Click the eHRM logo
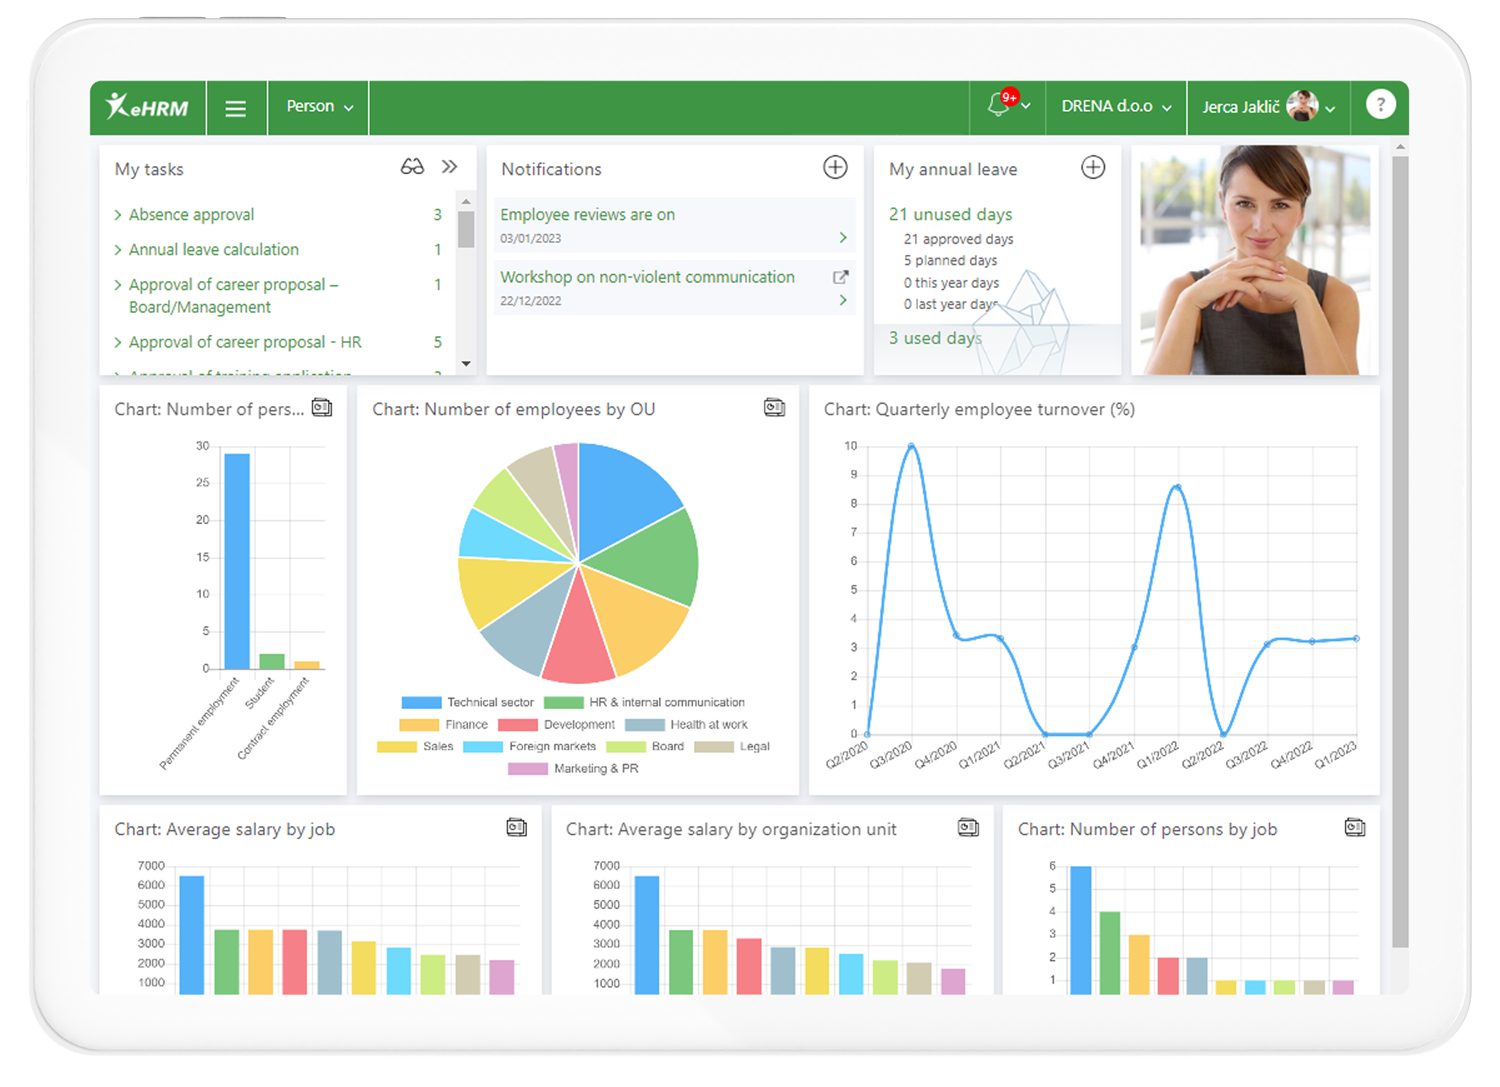Screen dimensions: 1500x1087 pos(148,107)
